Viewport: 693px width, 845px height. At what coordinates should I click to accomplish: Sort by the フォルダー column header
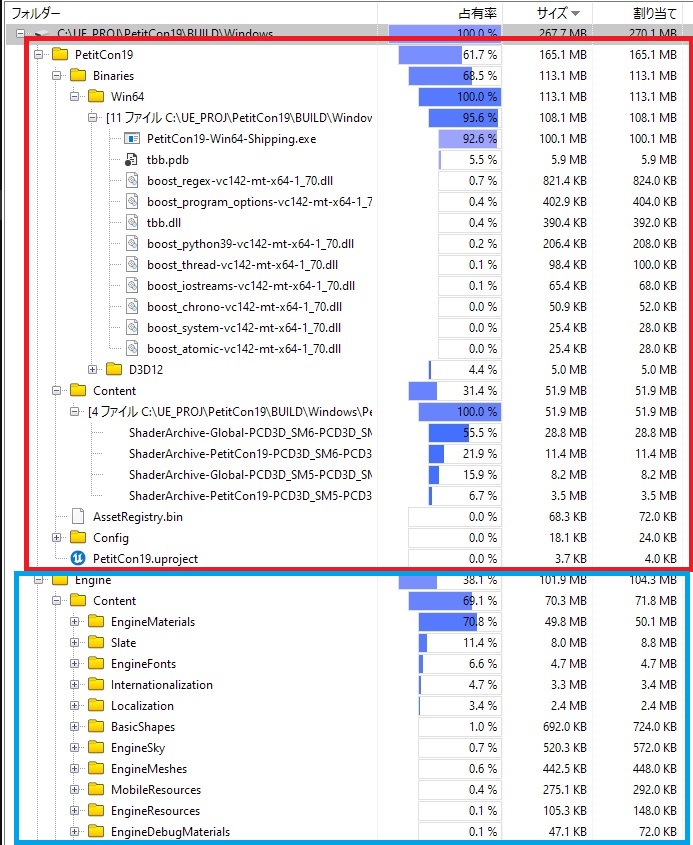[191, 12]
